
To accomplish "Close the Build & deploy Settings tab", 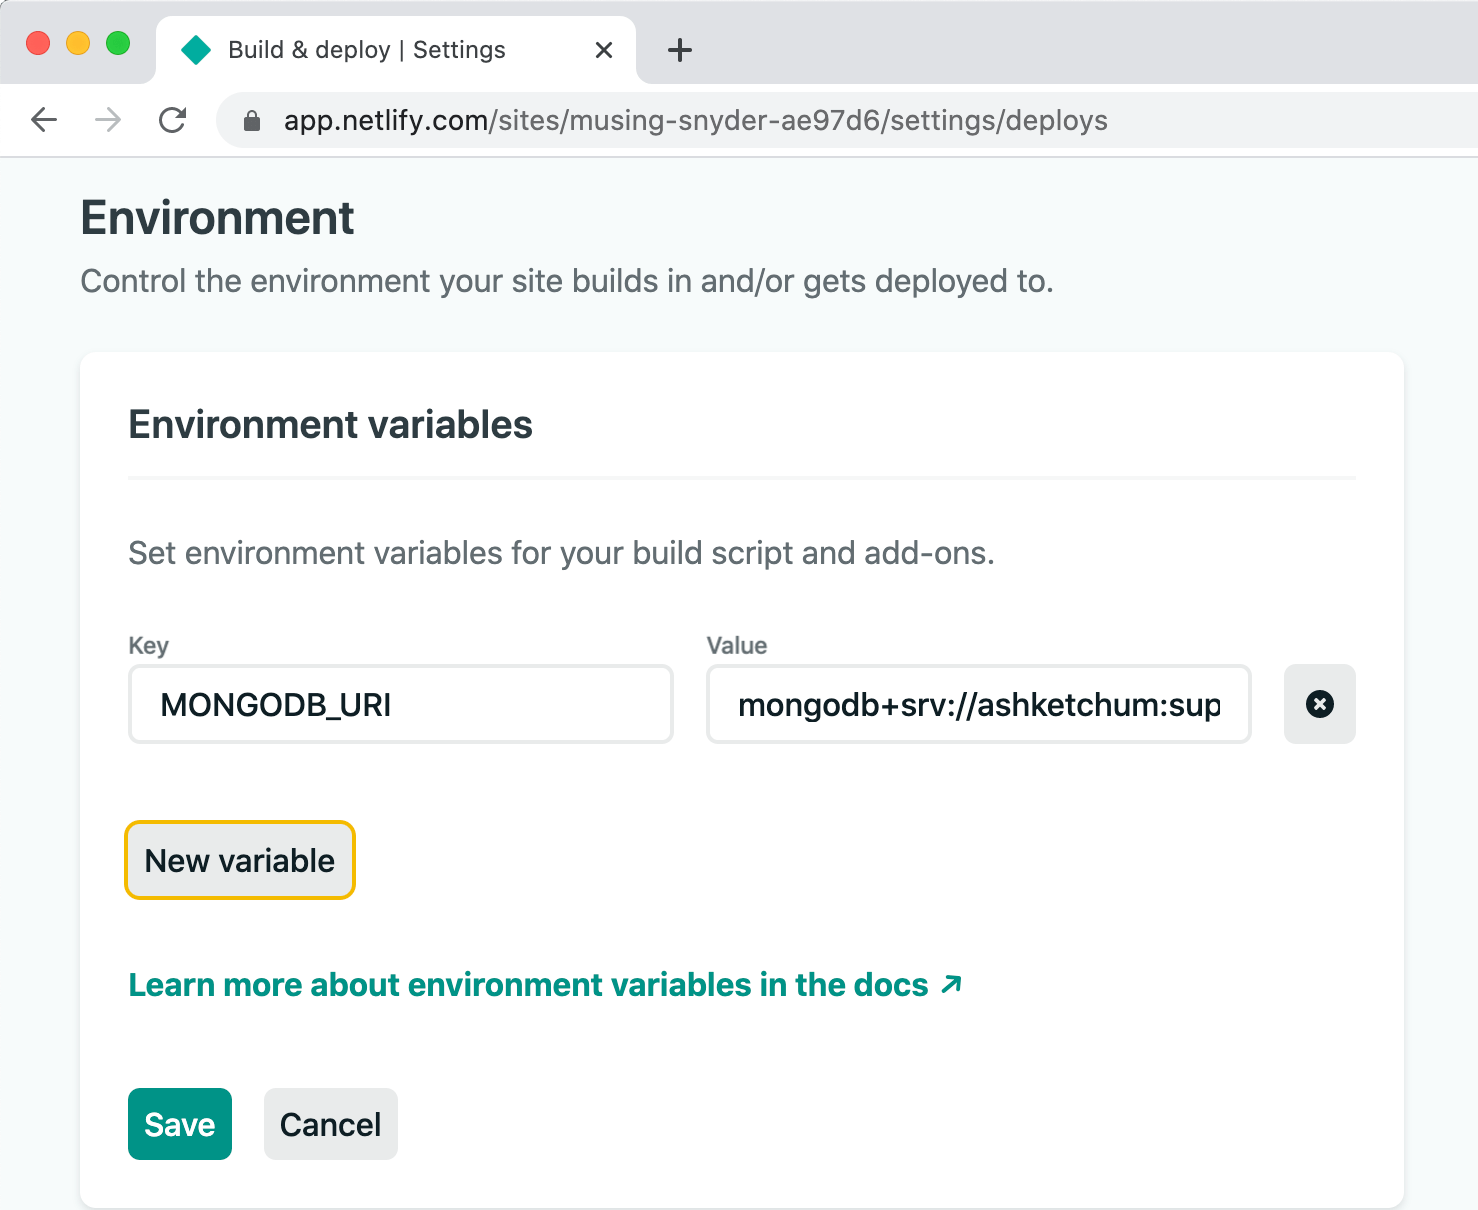I will point(603,49).
